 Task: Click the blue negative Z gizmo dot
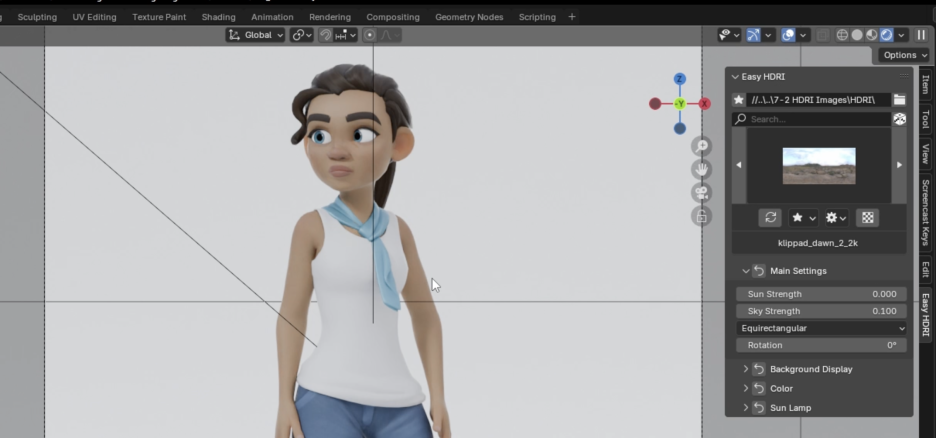(680, 128)
